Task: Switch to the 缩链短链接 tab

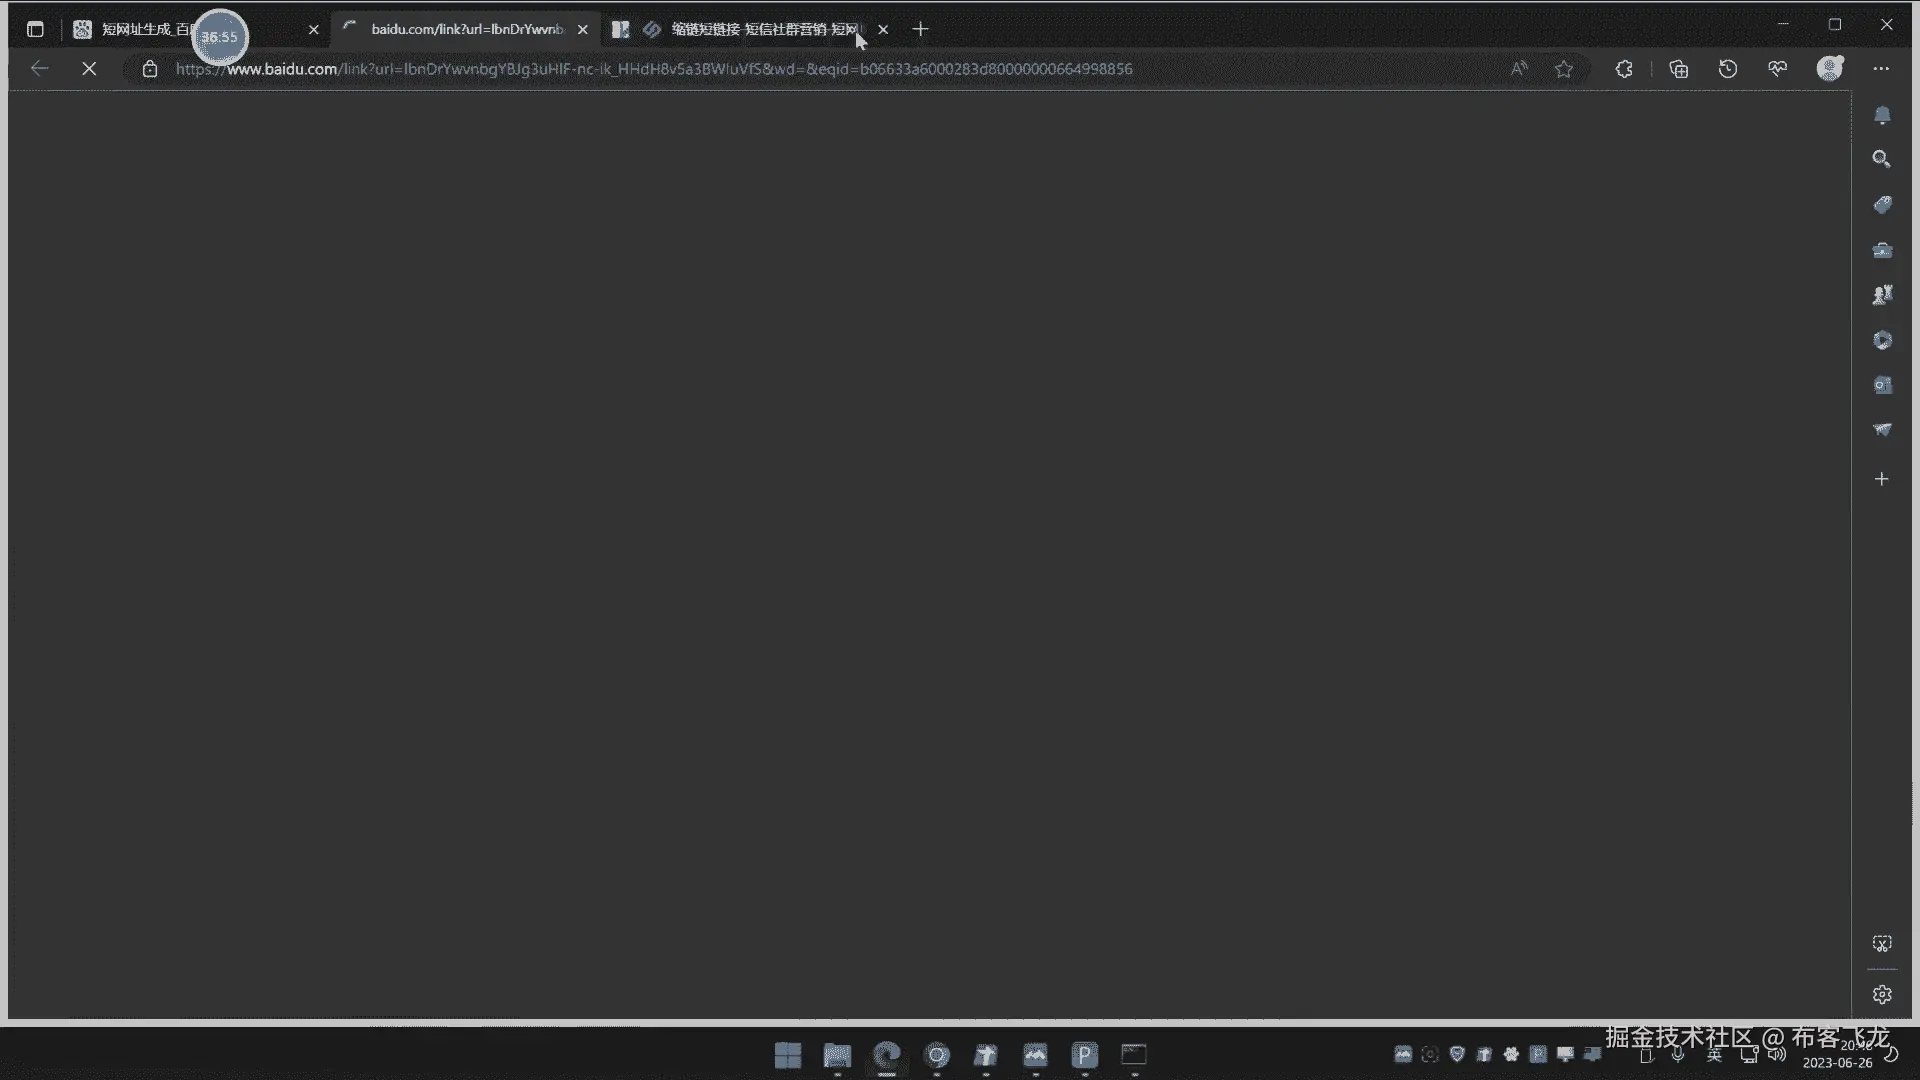Action: (760, 30)
